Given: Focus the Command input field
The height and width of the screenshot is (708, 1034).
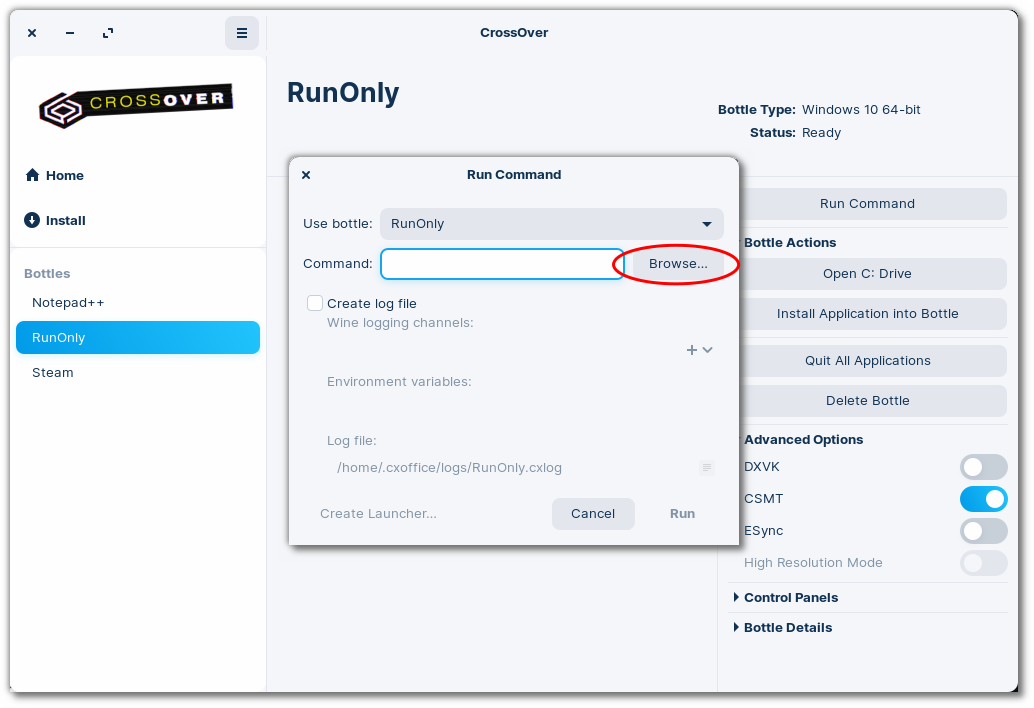Looking at the screenshot, I should coord(502,264).
